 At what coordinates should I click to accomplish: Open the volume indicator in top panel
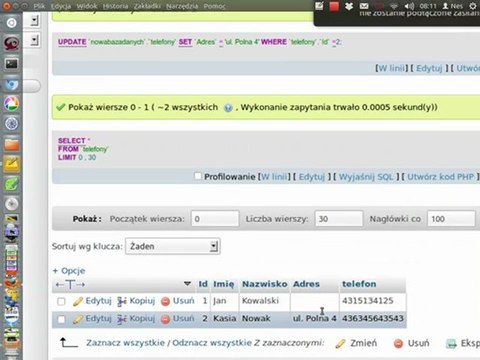tap(409, 6)
